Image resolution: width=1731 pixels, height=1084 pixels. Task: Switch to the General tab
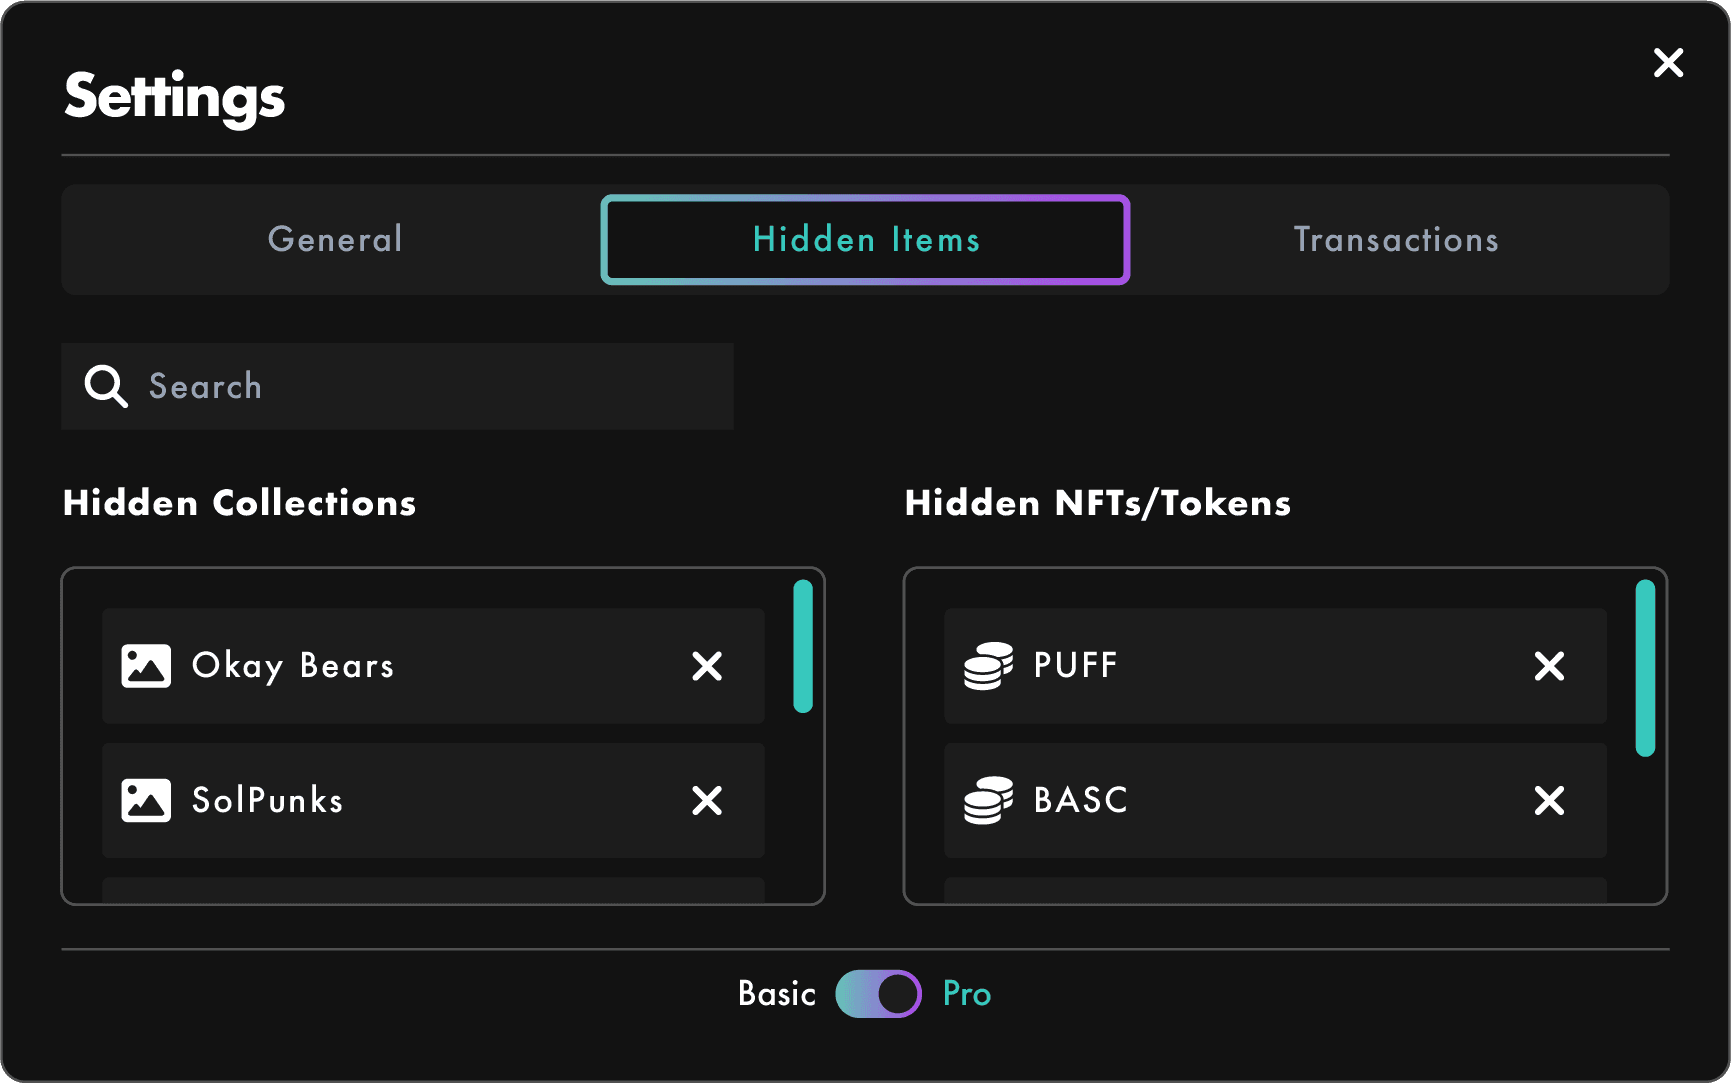click(335, 240)
